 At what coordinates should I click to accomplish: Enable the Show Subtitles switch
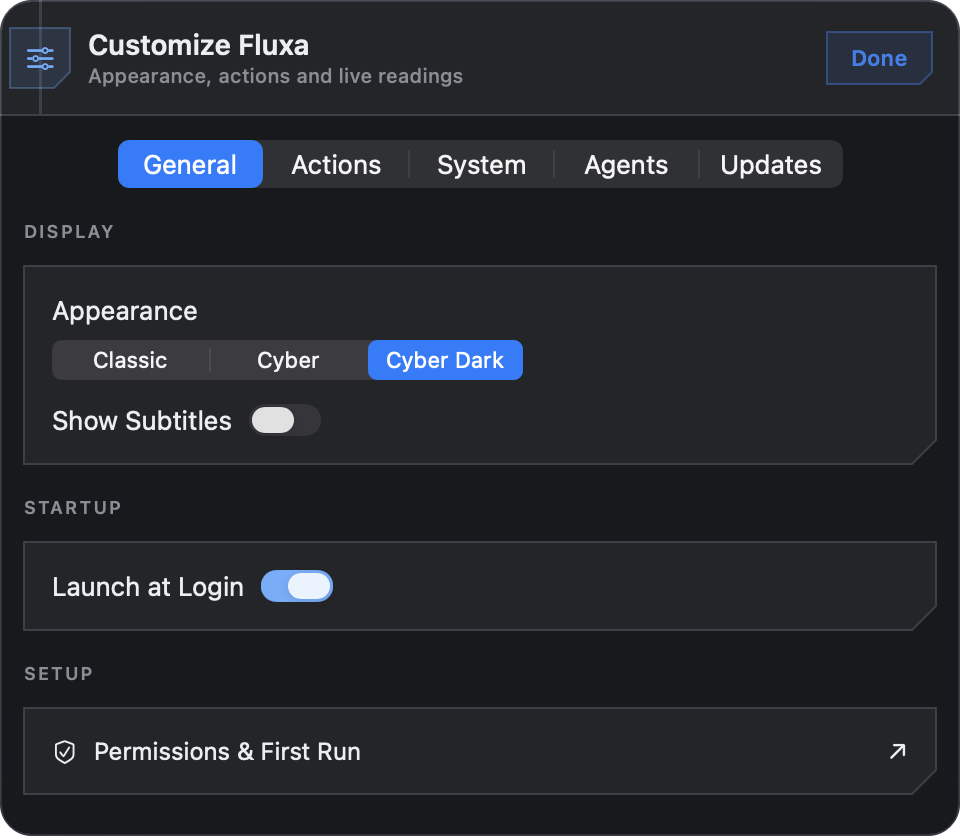click(x=285, y=420)
